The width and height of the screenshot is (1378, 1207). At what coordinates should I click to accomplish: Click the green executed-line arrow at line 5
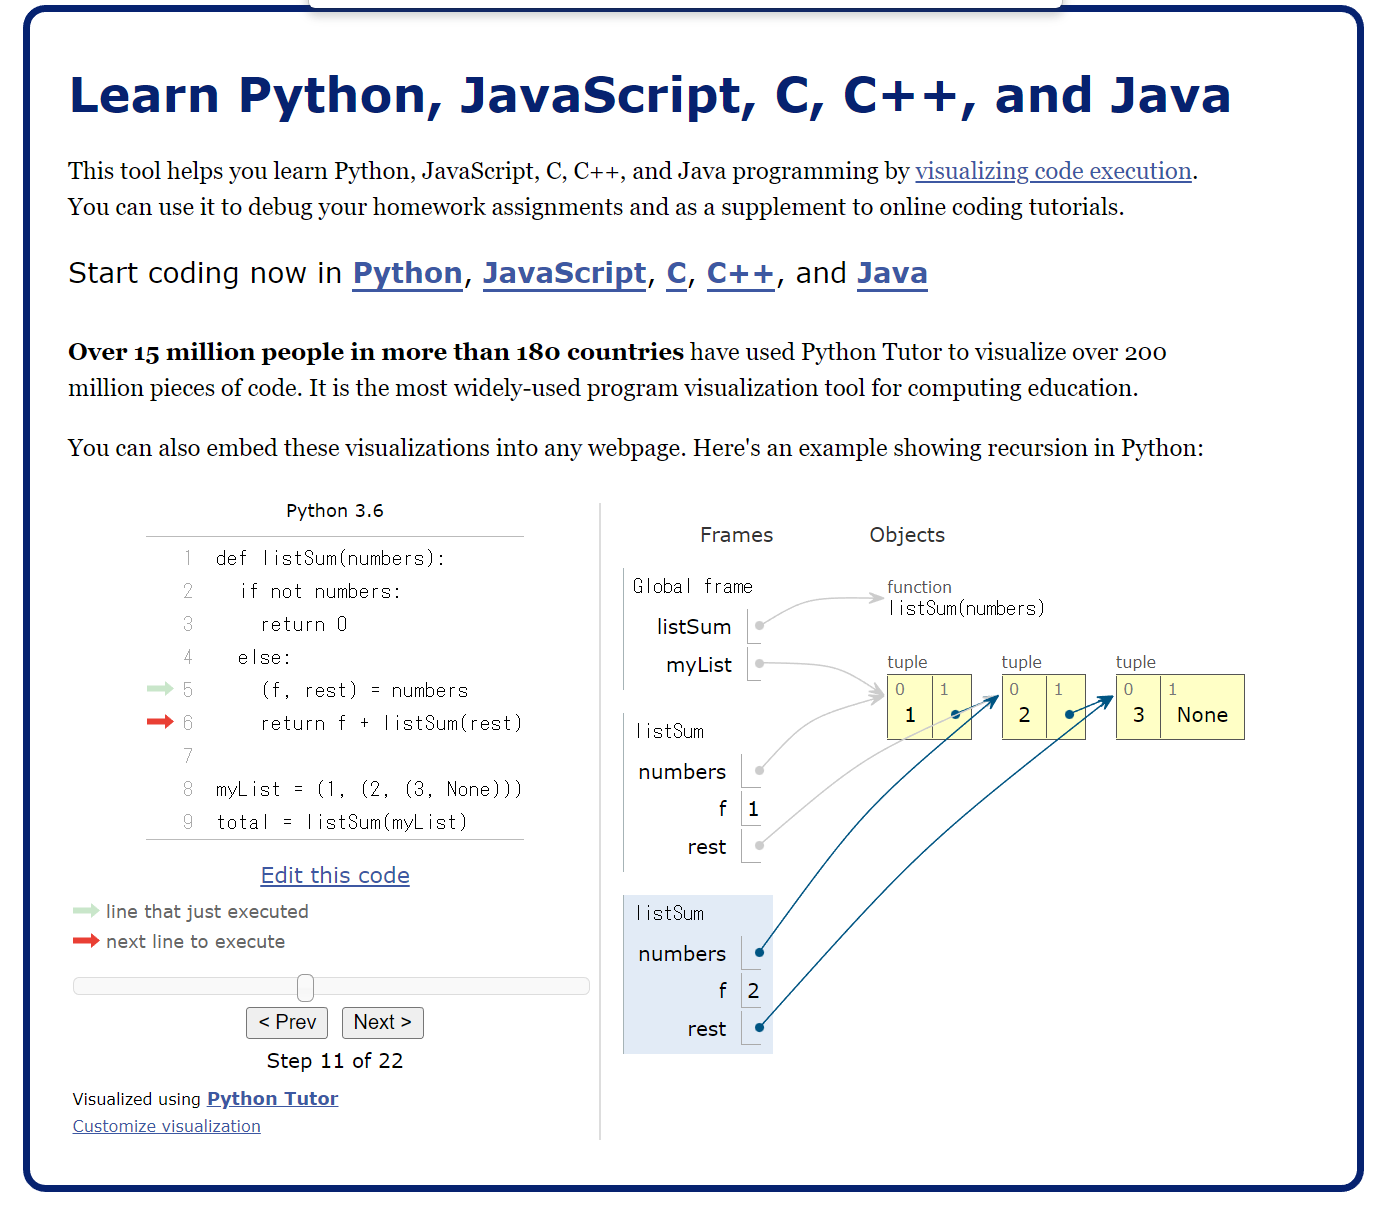(160, 689)
